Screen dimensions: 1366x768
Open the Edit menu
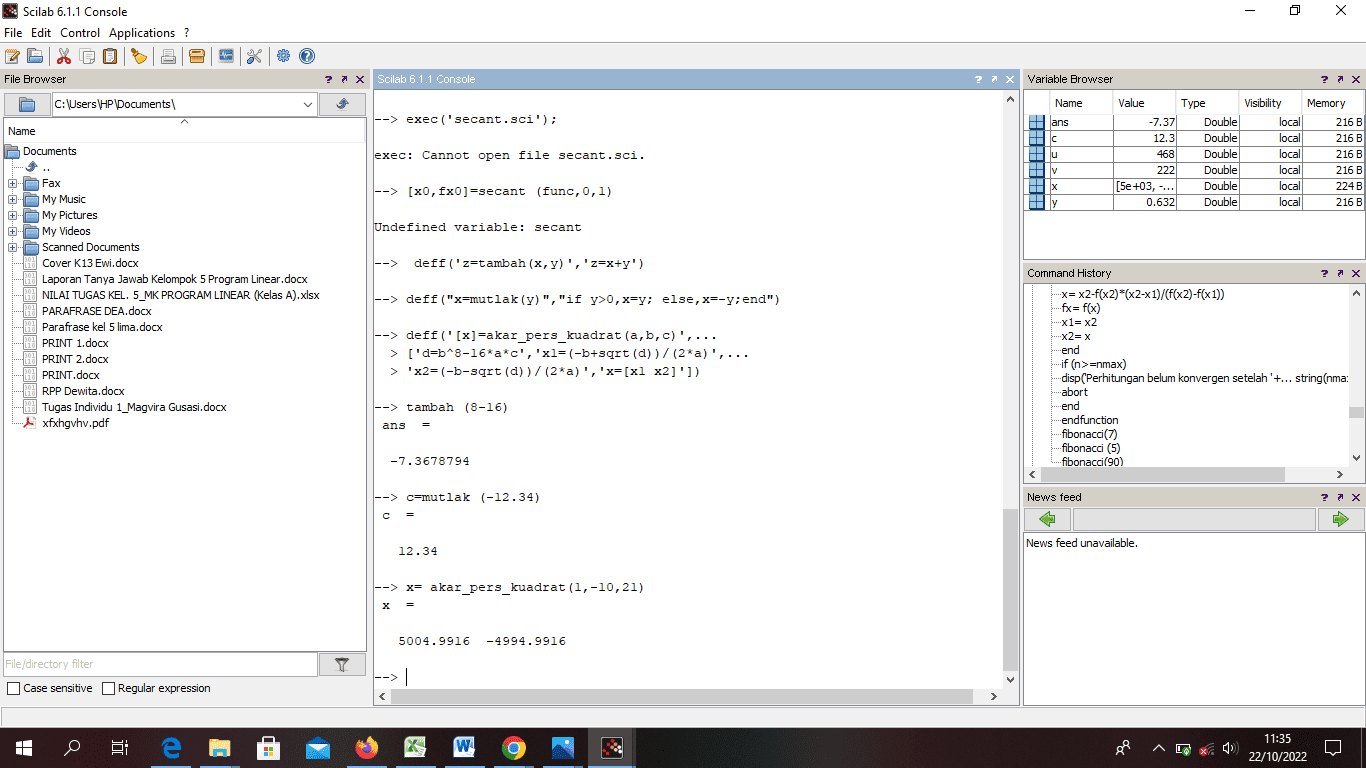[41, 33]
